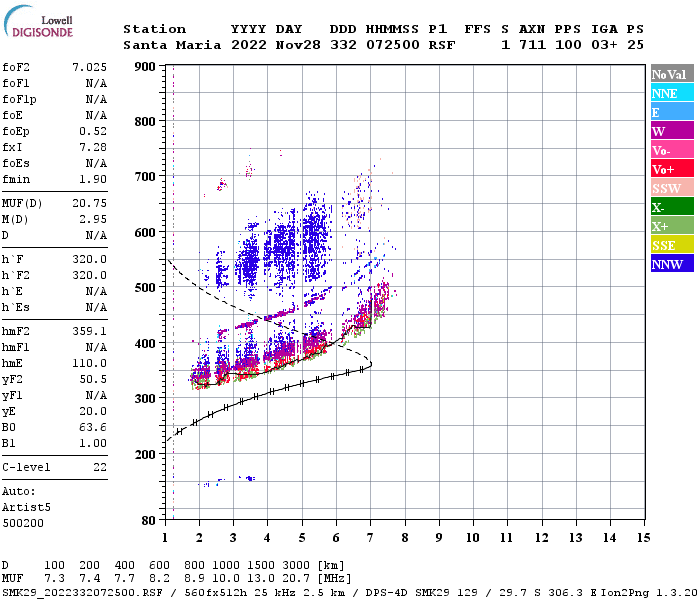Click the Artist5 auto-scaling label
The image size is (700, 600).
tap(26, 508)
